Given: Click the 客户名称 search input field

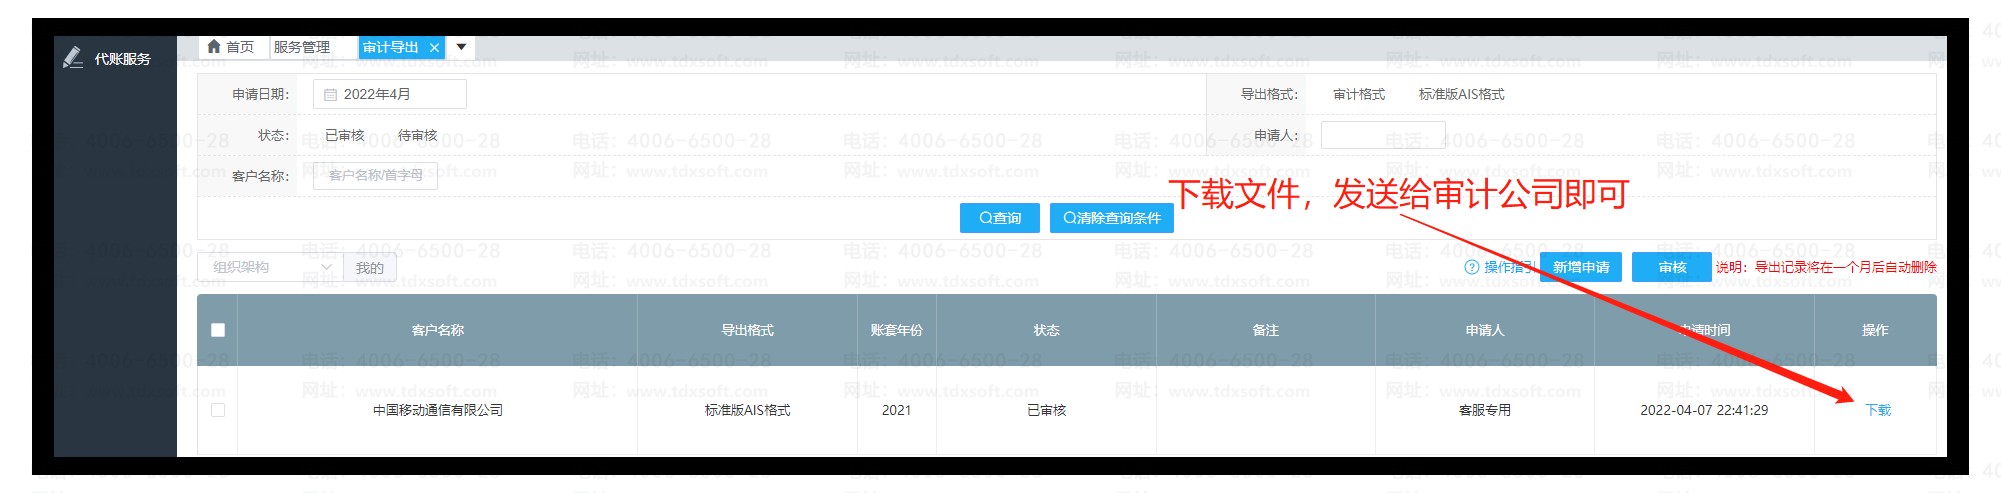Looking at the screenshot, I should tap(376, 175).
